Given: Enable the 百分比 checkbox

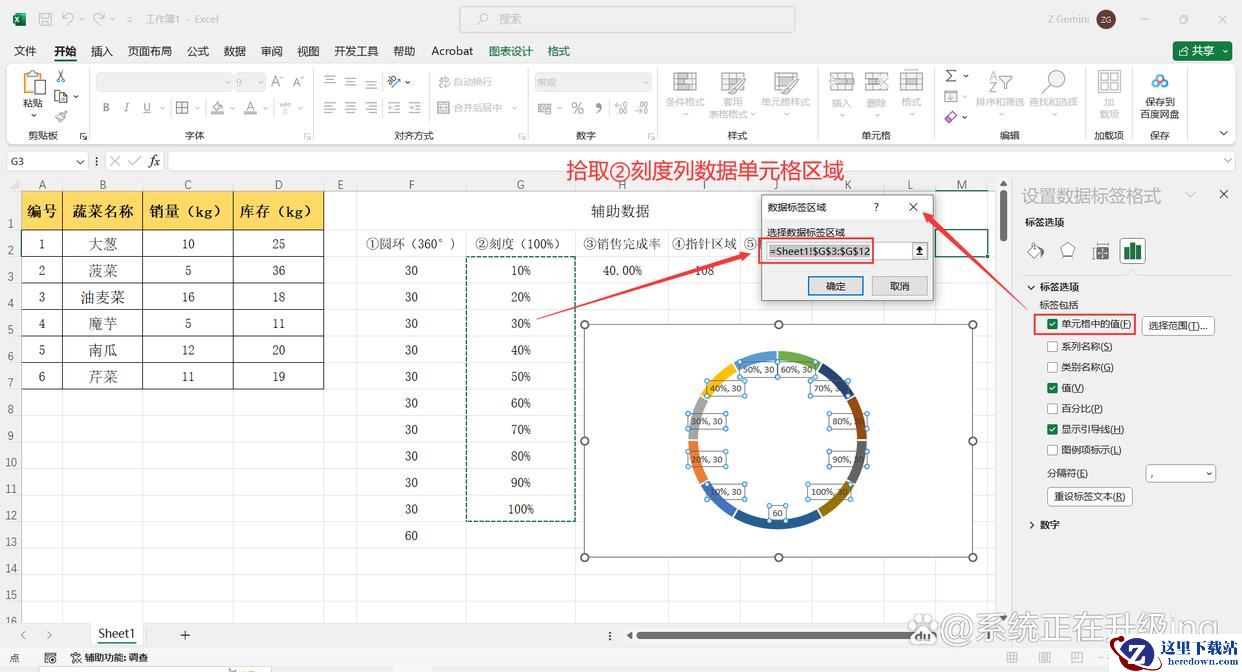Looking at the screenshot, I should pos(1052,409).
